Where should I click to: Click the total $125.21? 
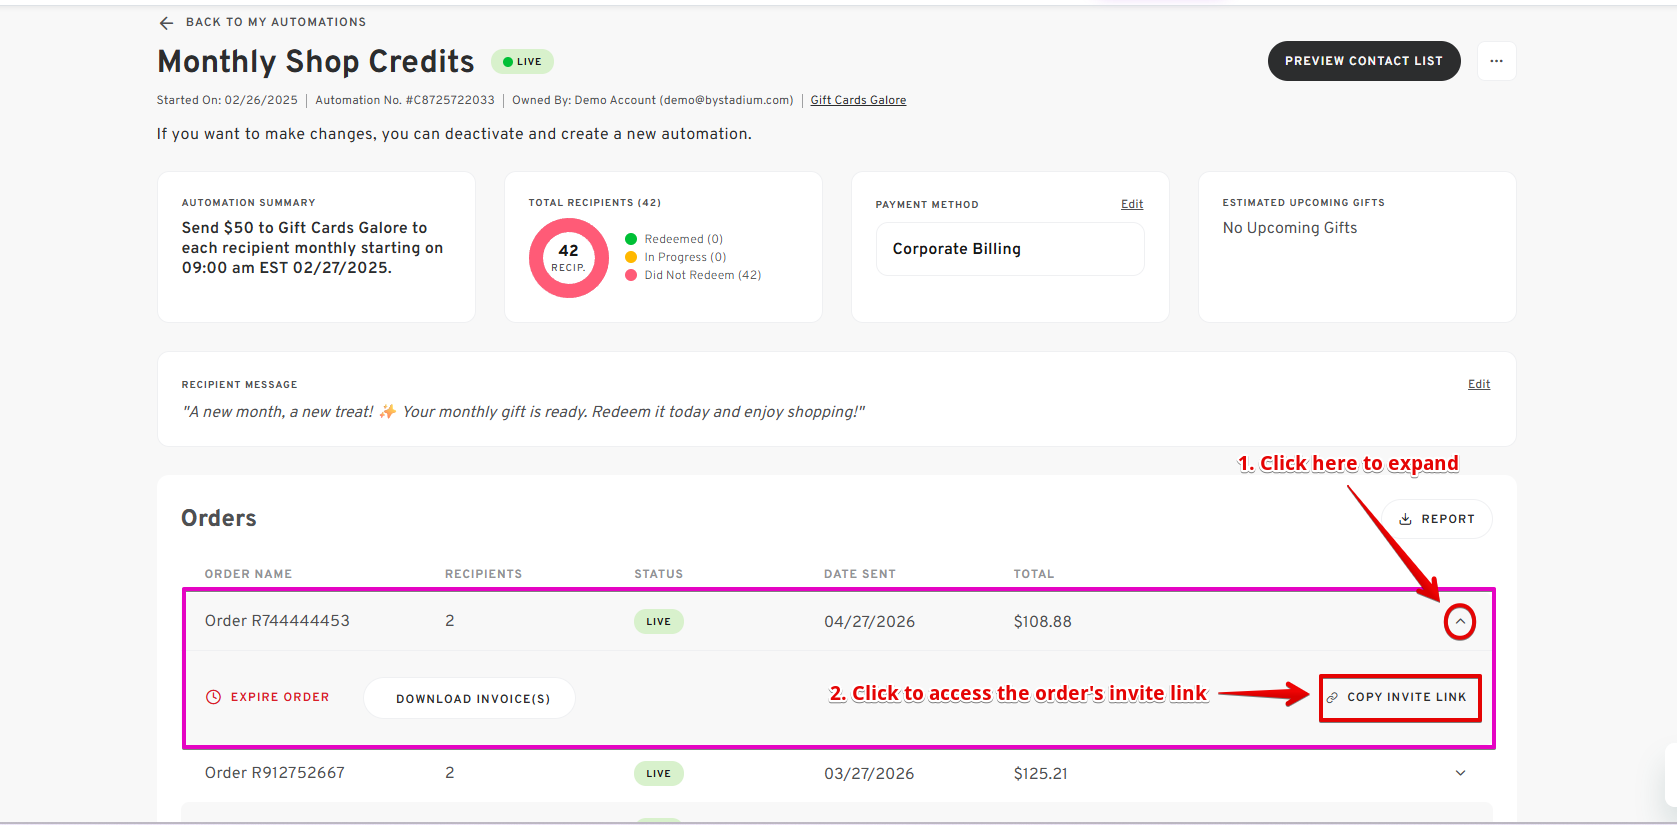point(1040,774)
